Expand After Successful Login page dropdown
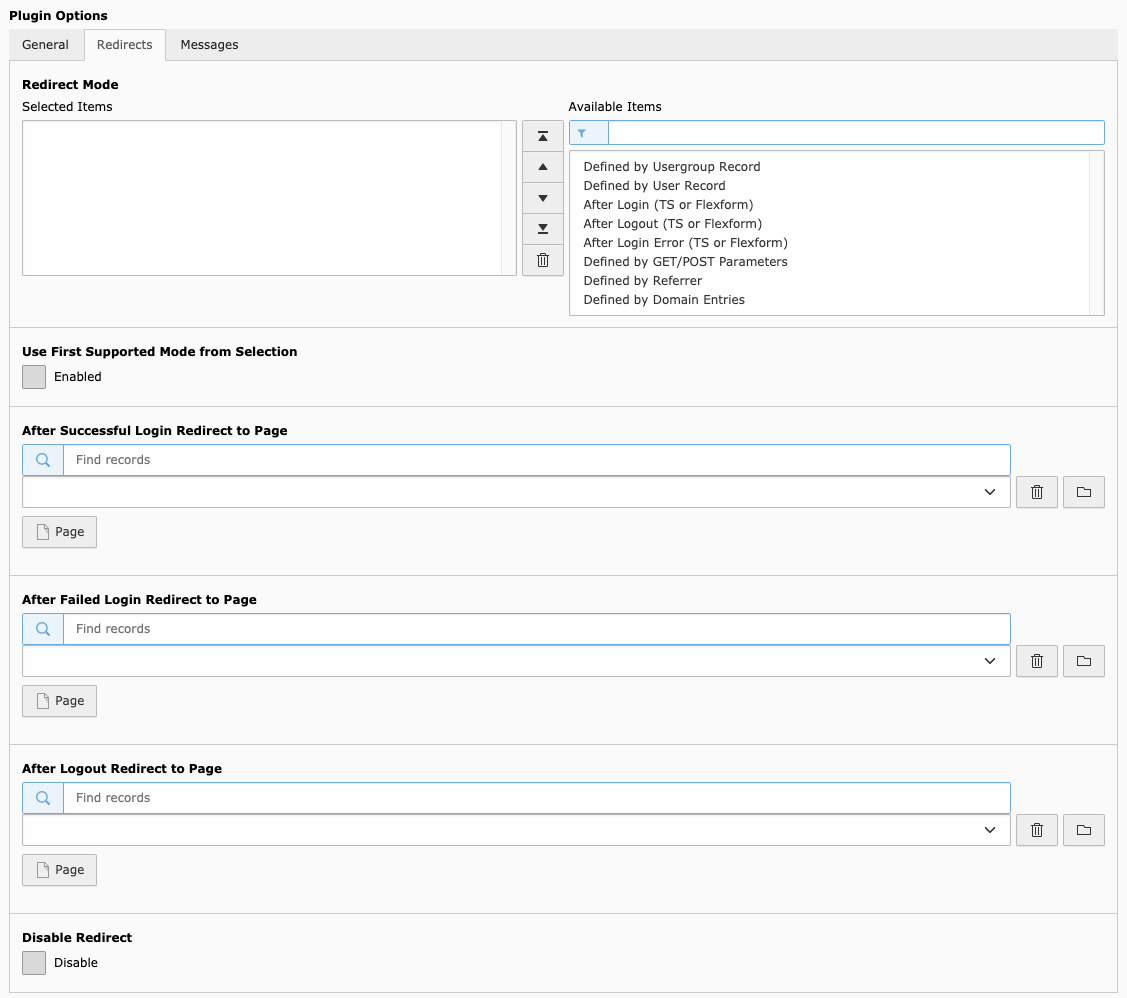The image size is (1127, 998). [989, 491]
